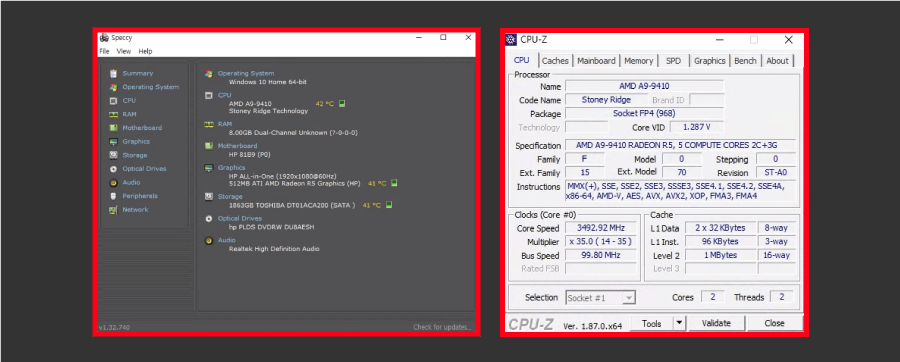The height and width of the screenshot is (362, 900).
Task: Click the RAM icon in Speccy sidebar
Action: coord(113,114)
